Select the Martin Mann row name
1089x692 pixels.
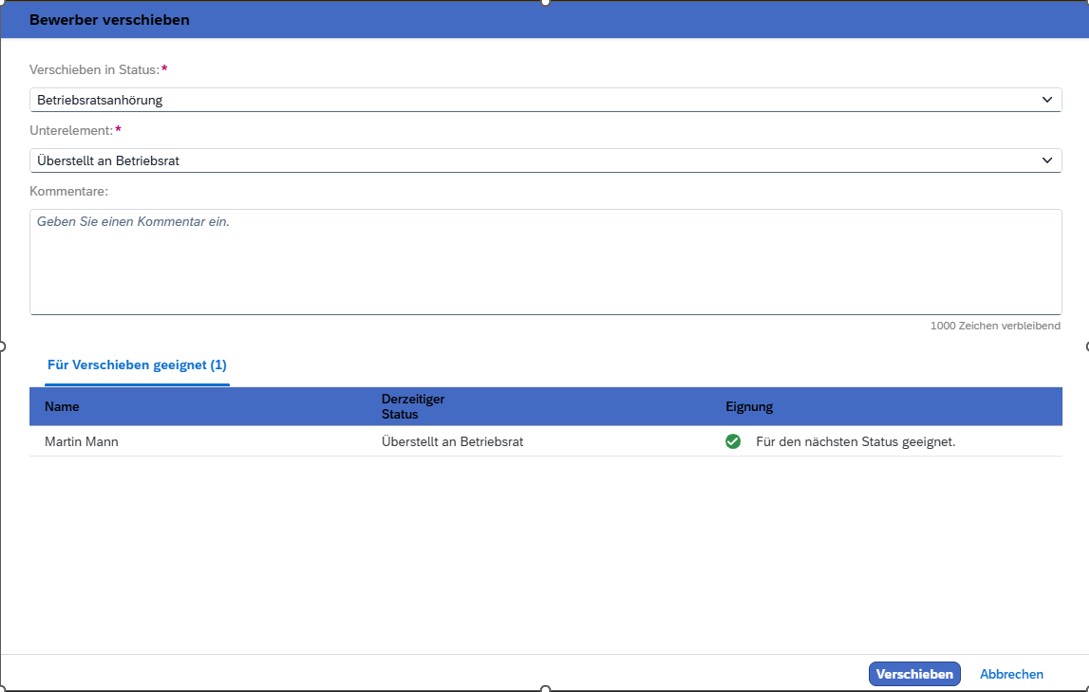point(81,442)
